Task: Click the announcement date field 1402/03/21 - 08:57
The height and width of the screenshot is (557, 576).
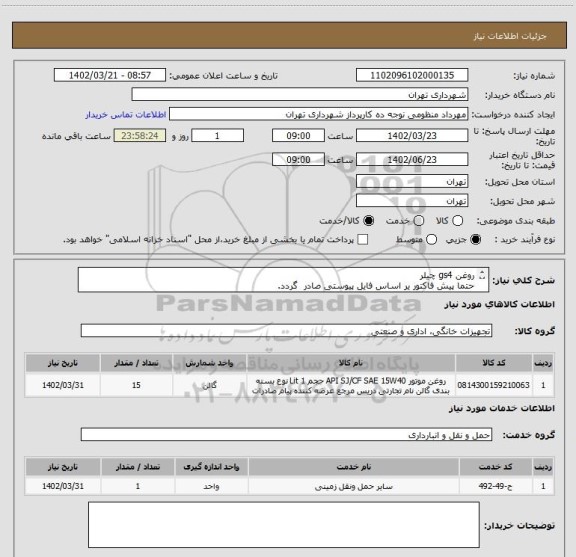Action: (110, 75)
